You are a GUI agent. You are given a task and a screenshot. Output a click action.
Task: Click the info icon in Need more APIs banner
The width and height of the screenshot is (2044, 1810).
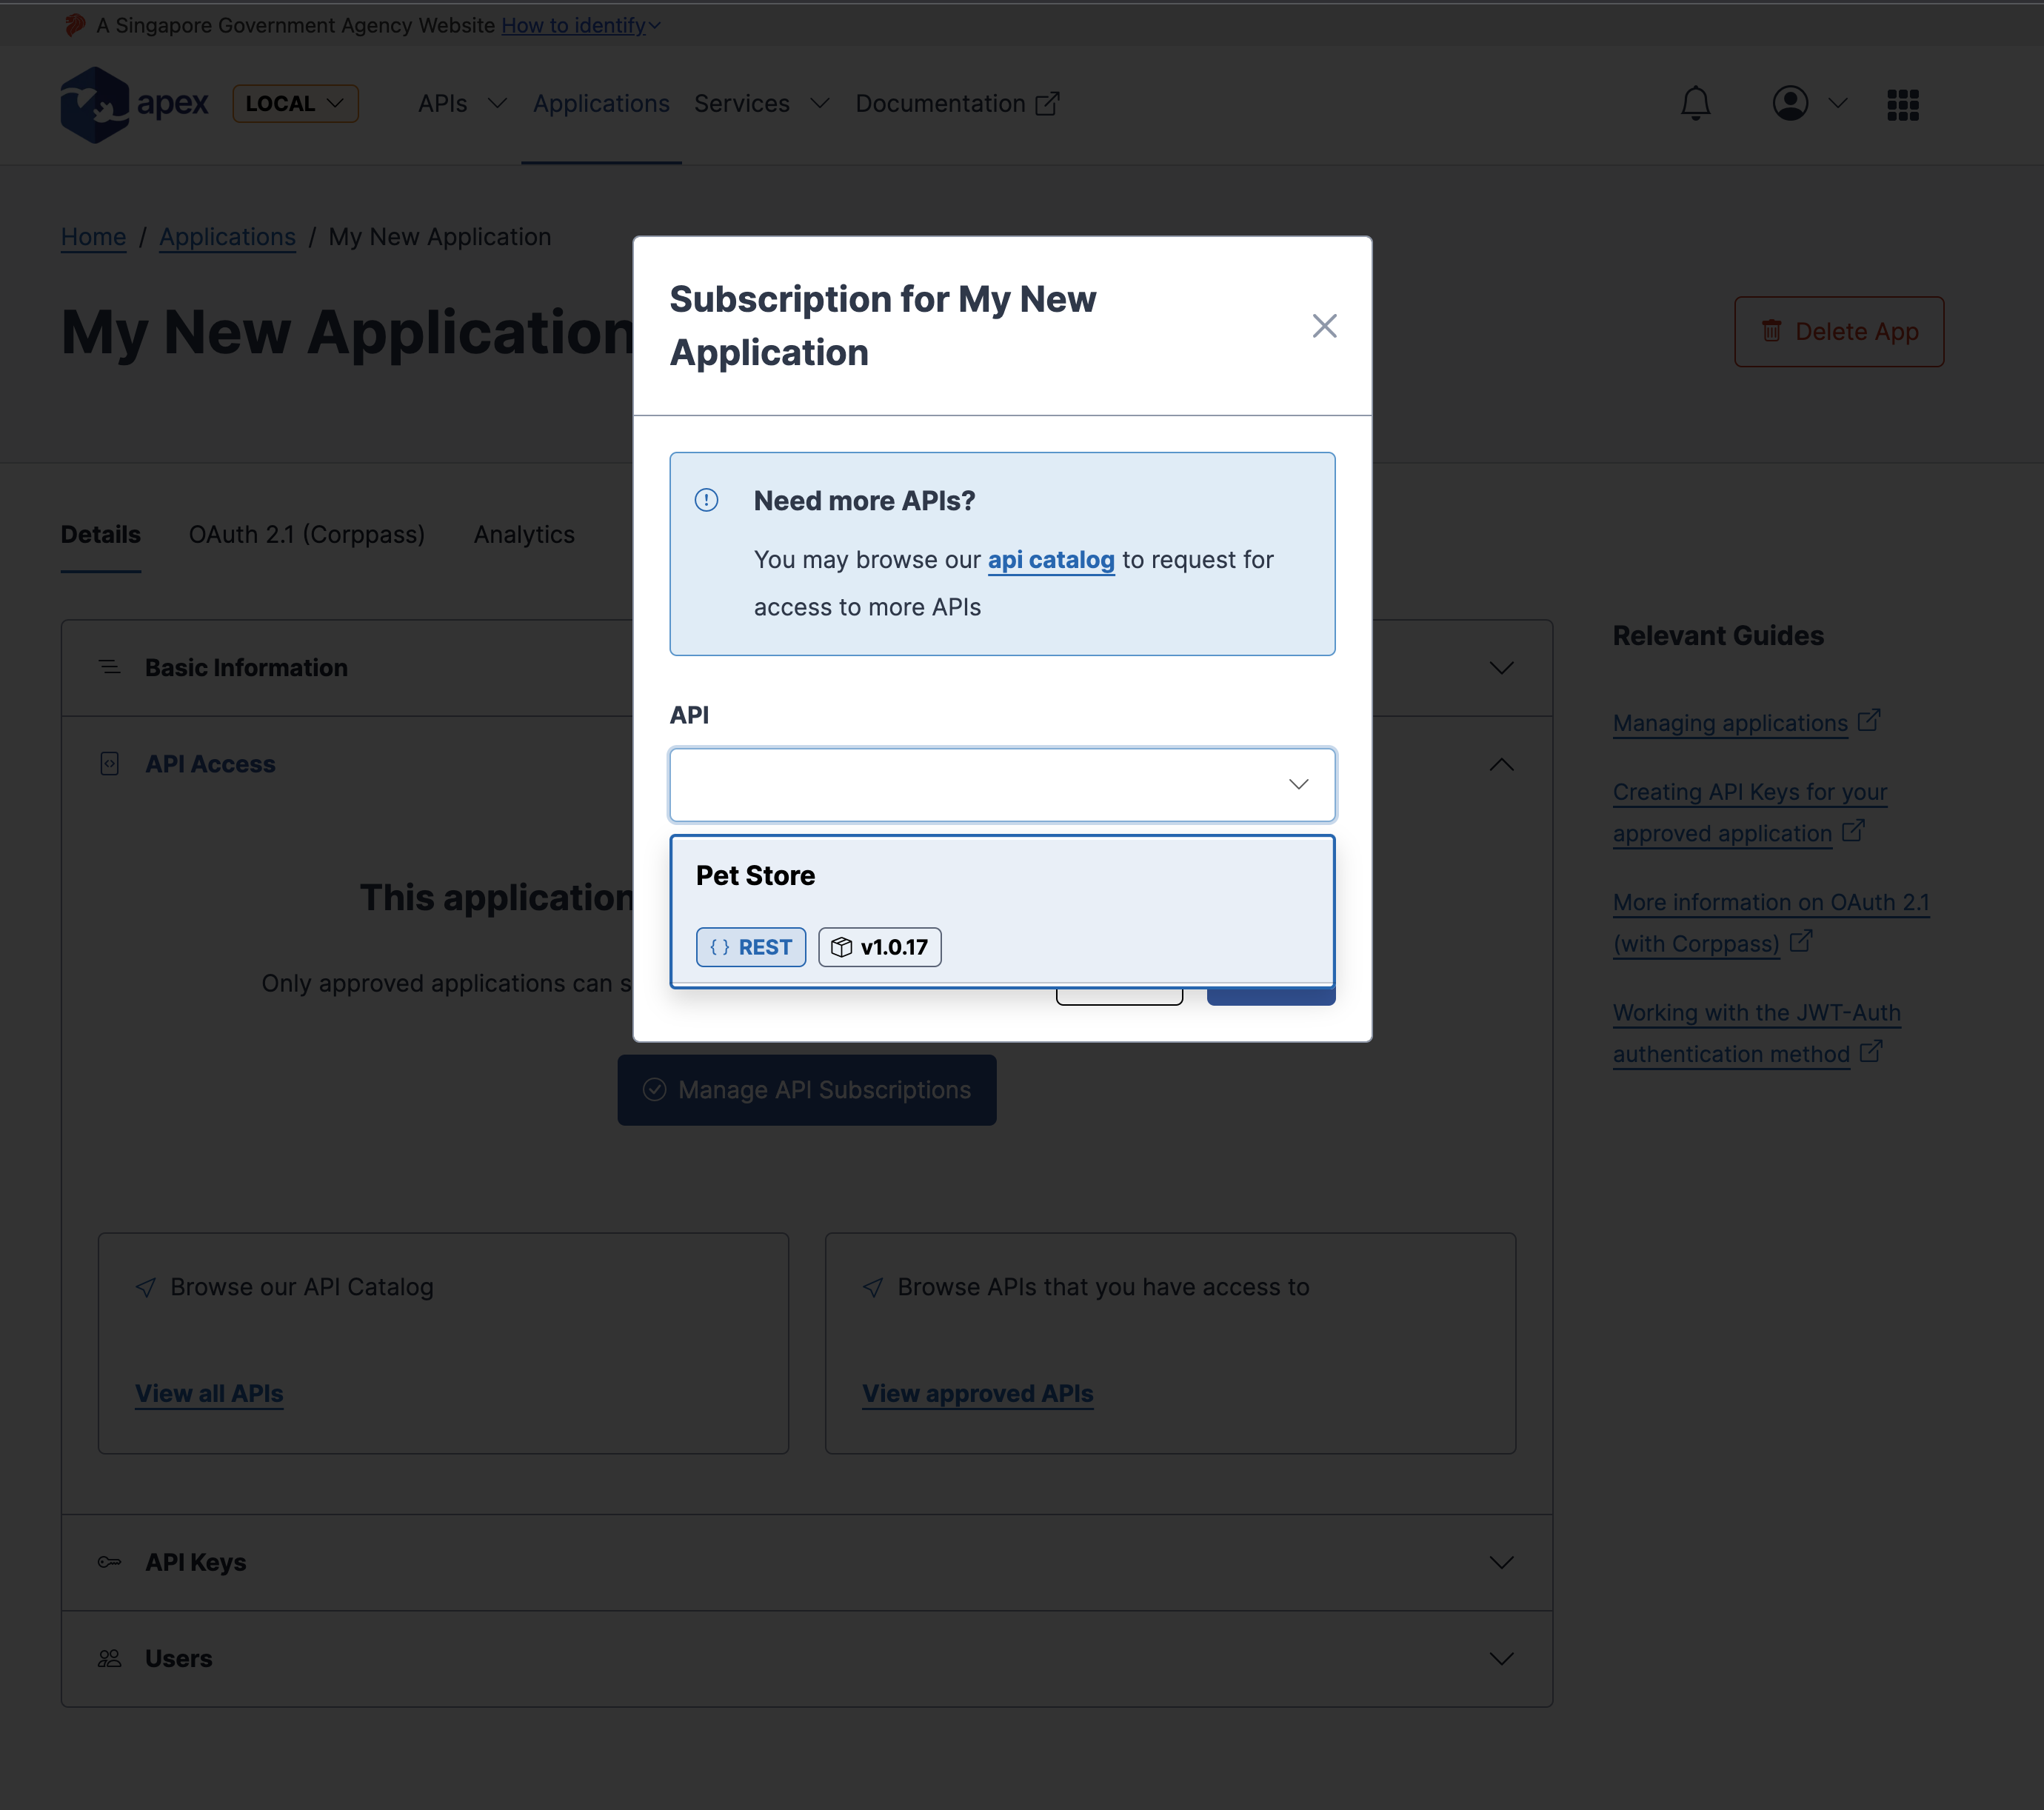(706, 500)
